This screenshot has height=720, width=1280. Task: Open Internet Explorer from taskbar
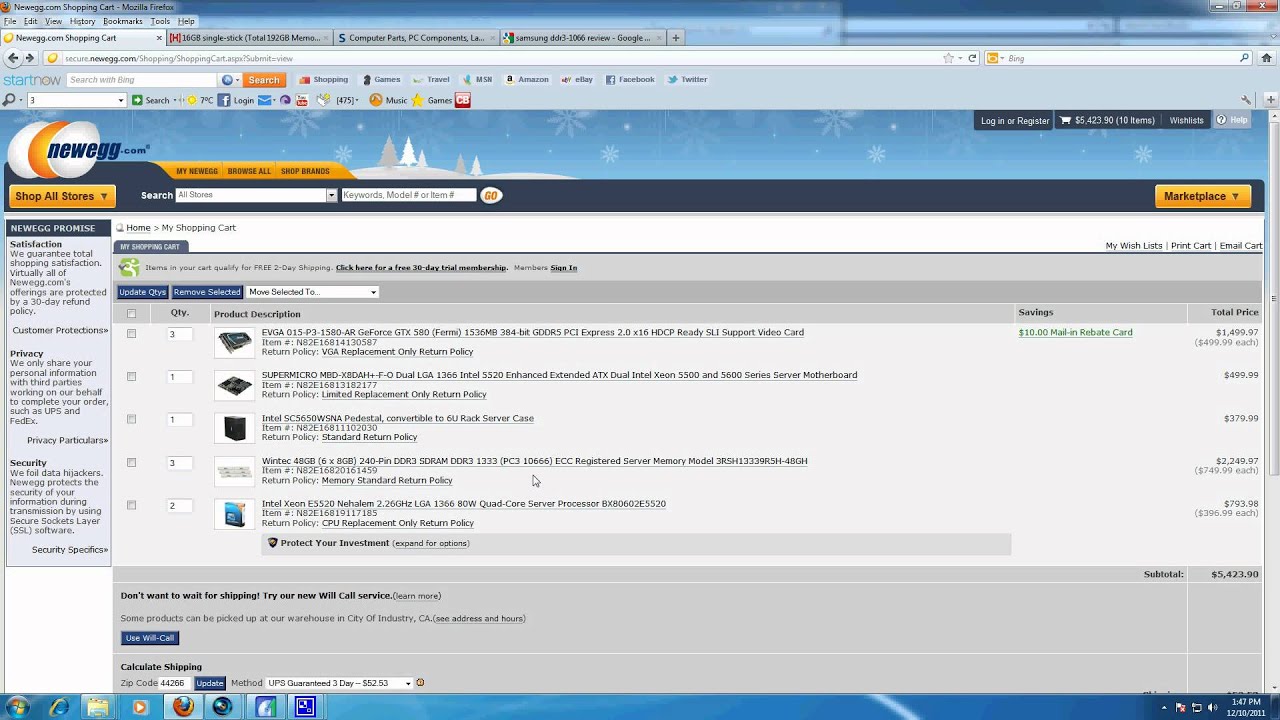pos(59,707)
